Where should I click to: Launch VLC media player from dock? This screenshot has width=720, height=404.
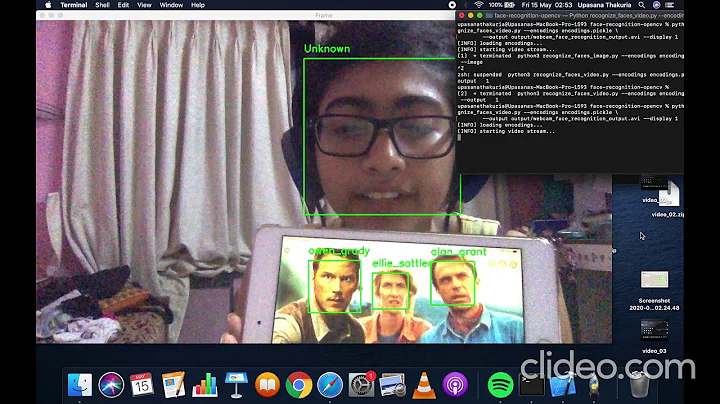[424, 385]
